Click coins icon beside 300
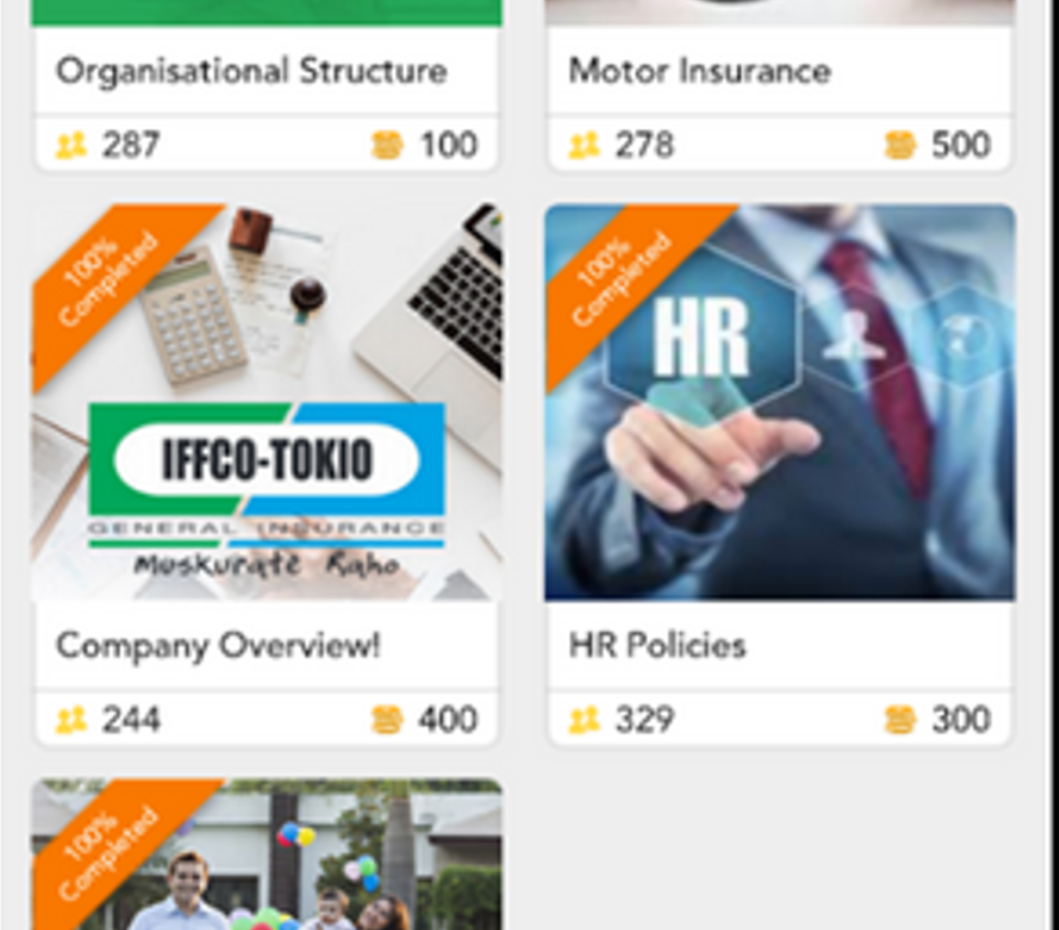Screen dimensions: 1059x930 (x=900, y=720)
